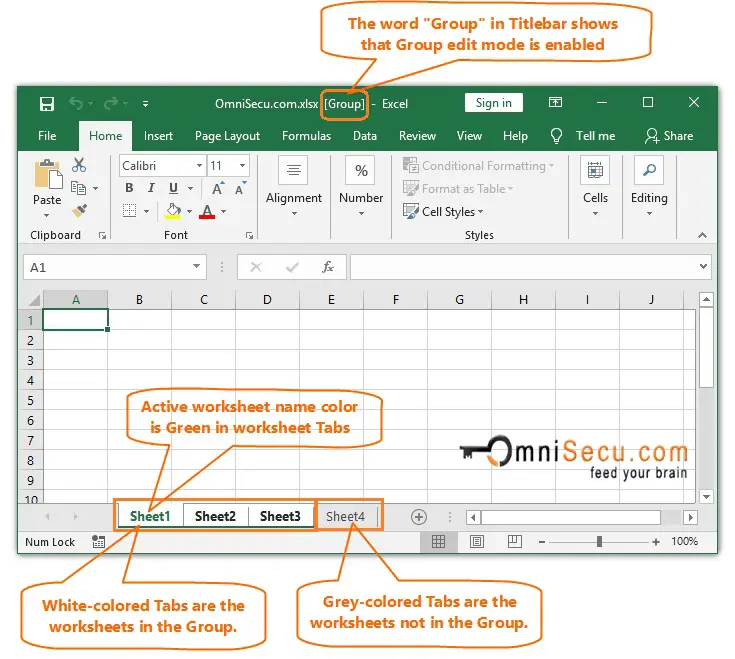Open the Copy dropdown arrow
The image size is (735, 659).
(x=96, y=188)
